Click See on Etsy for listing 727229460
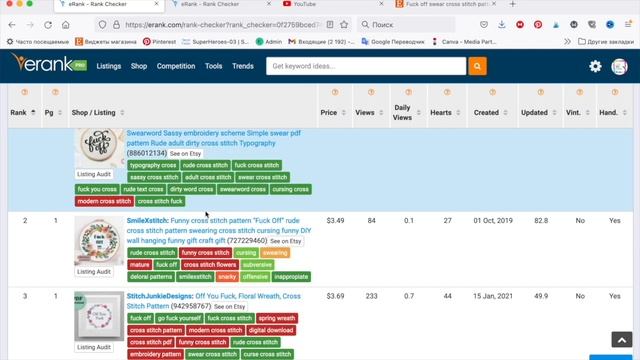The height and width of the screenshot is (360, 640). (x=285, y=241)
